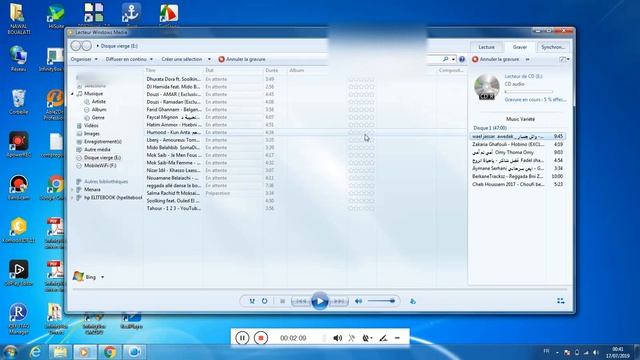640x360 pixels.
Task: Select Genre under Musique
Action: coord(94,118)
